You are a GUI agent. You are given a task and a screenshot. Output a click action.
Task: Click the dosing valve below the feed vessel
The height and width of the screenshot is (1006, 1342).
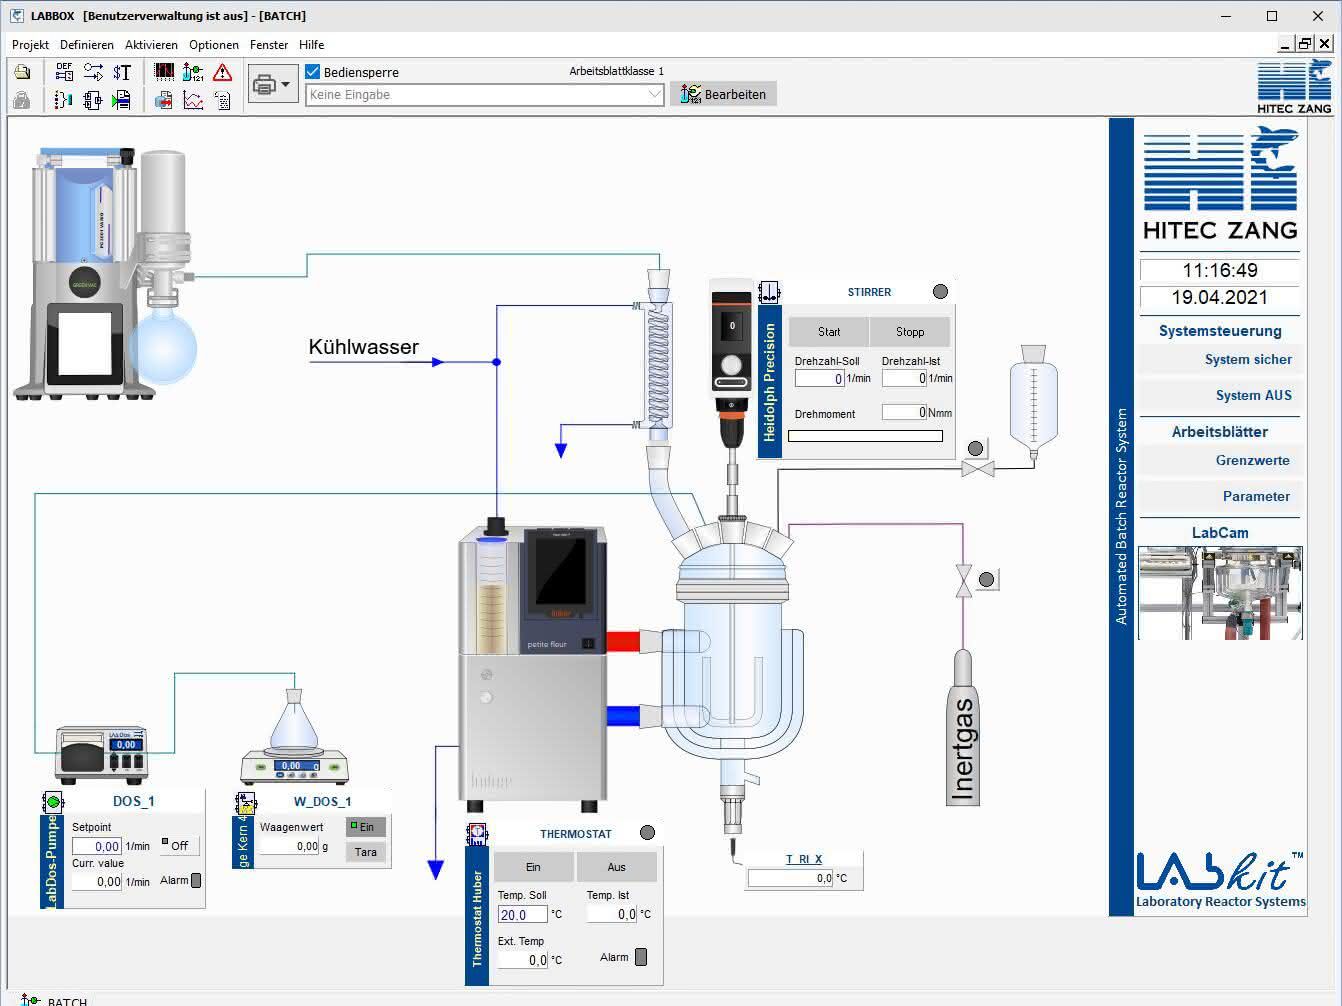[x=977, y=468]
